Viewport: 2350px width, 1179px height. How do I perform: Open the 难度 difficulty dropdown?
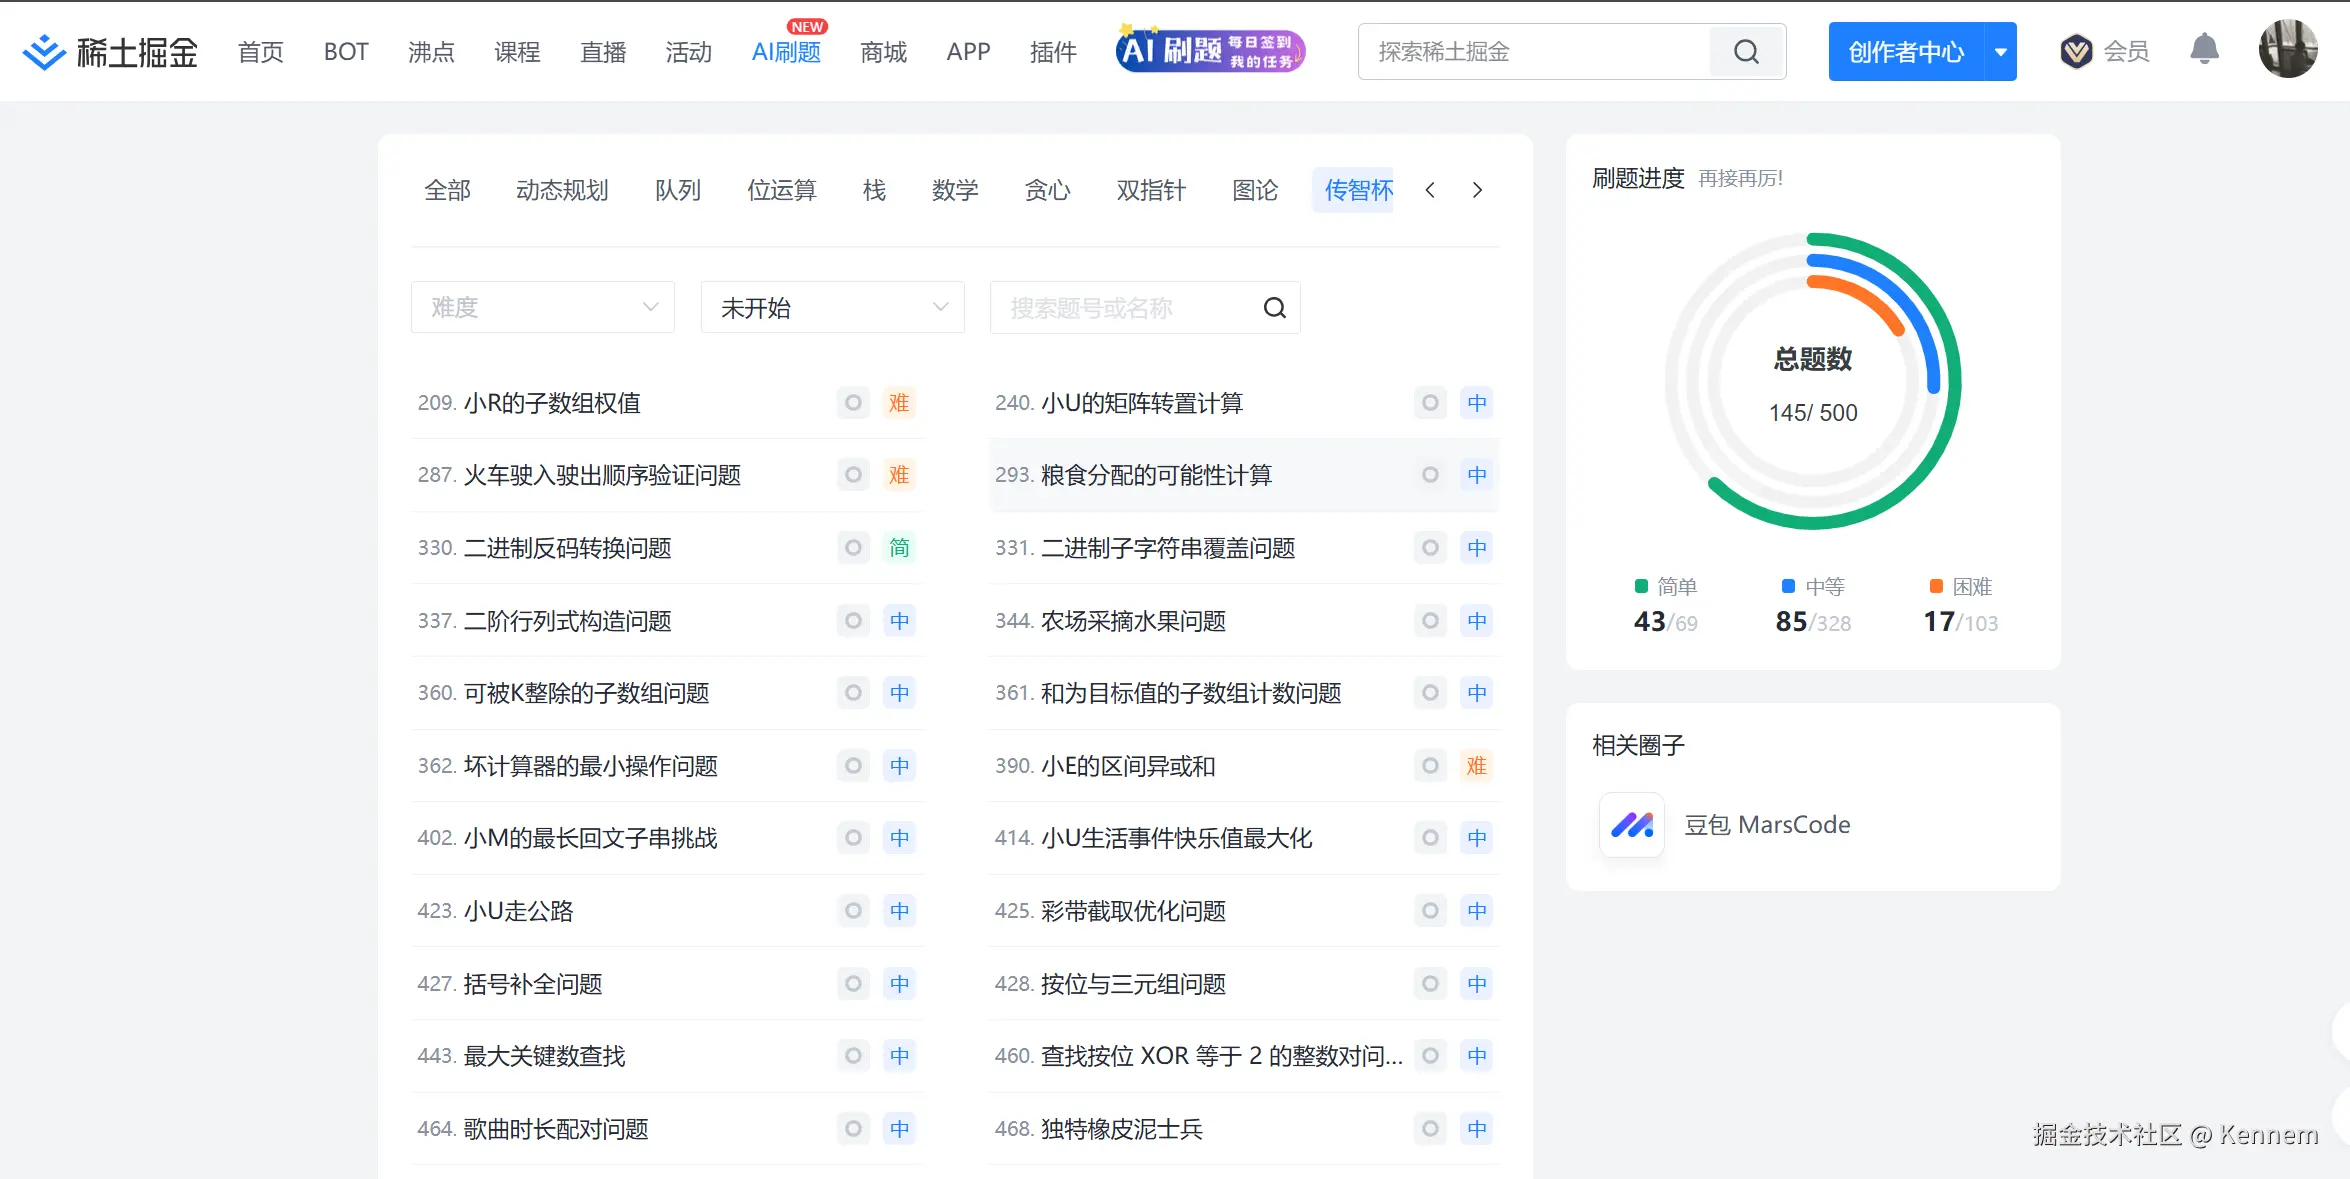coord(542,308)
